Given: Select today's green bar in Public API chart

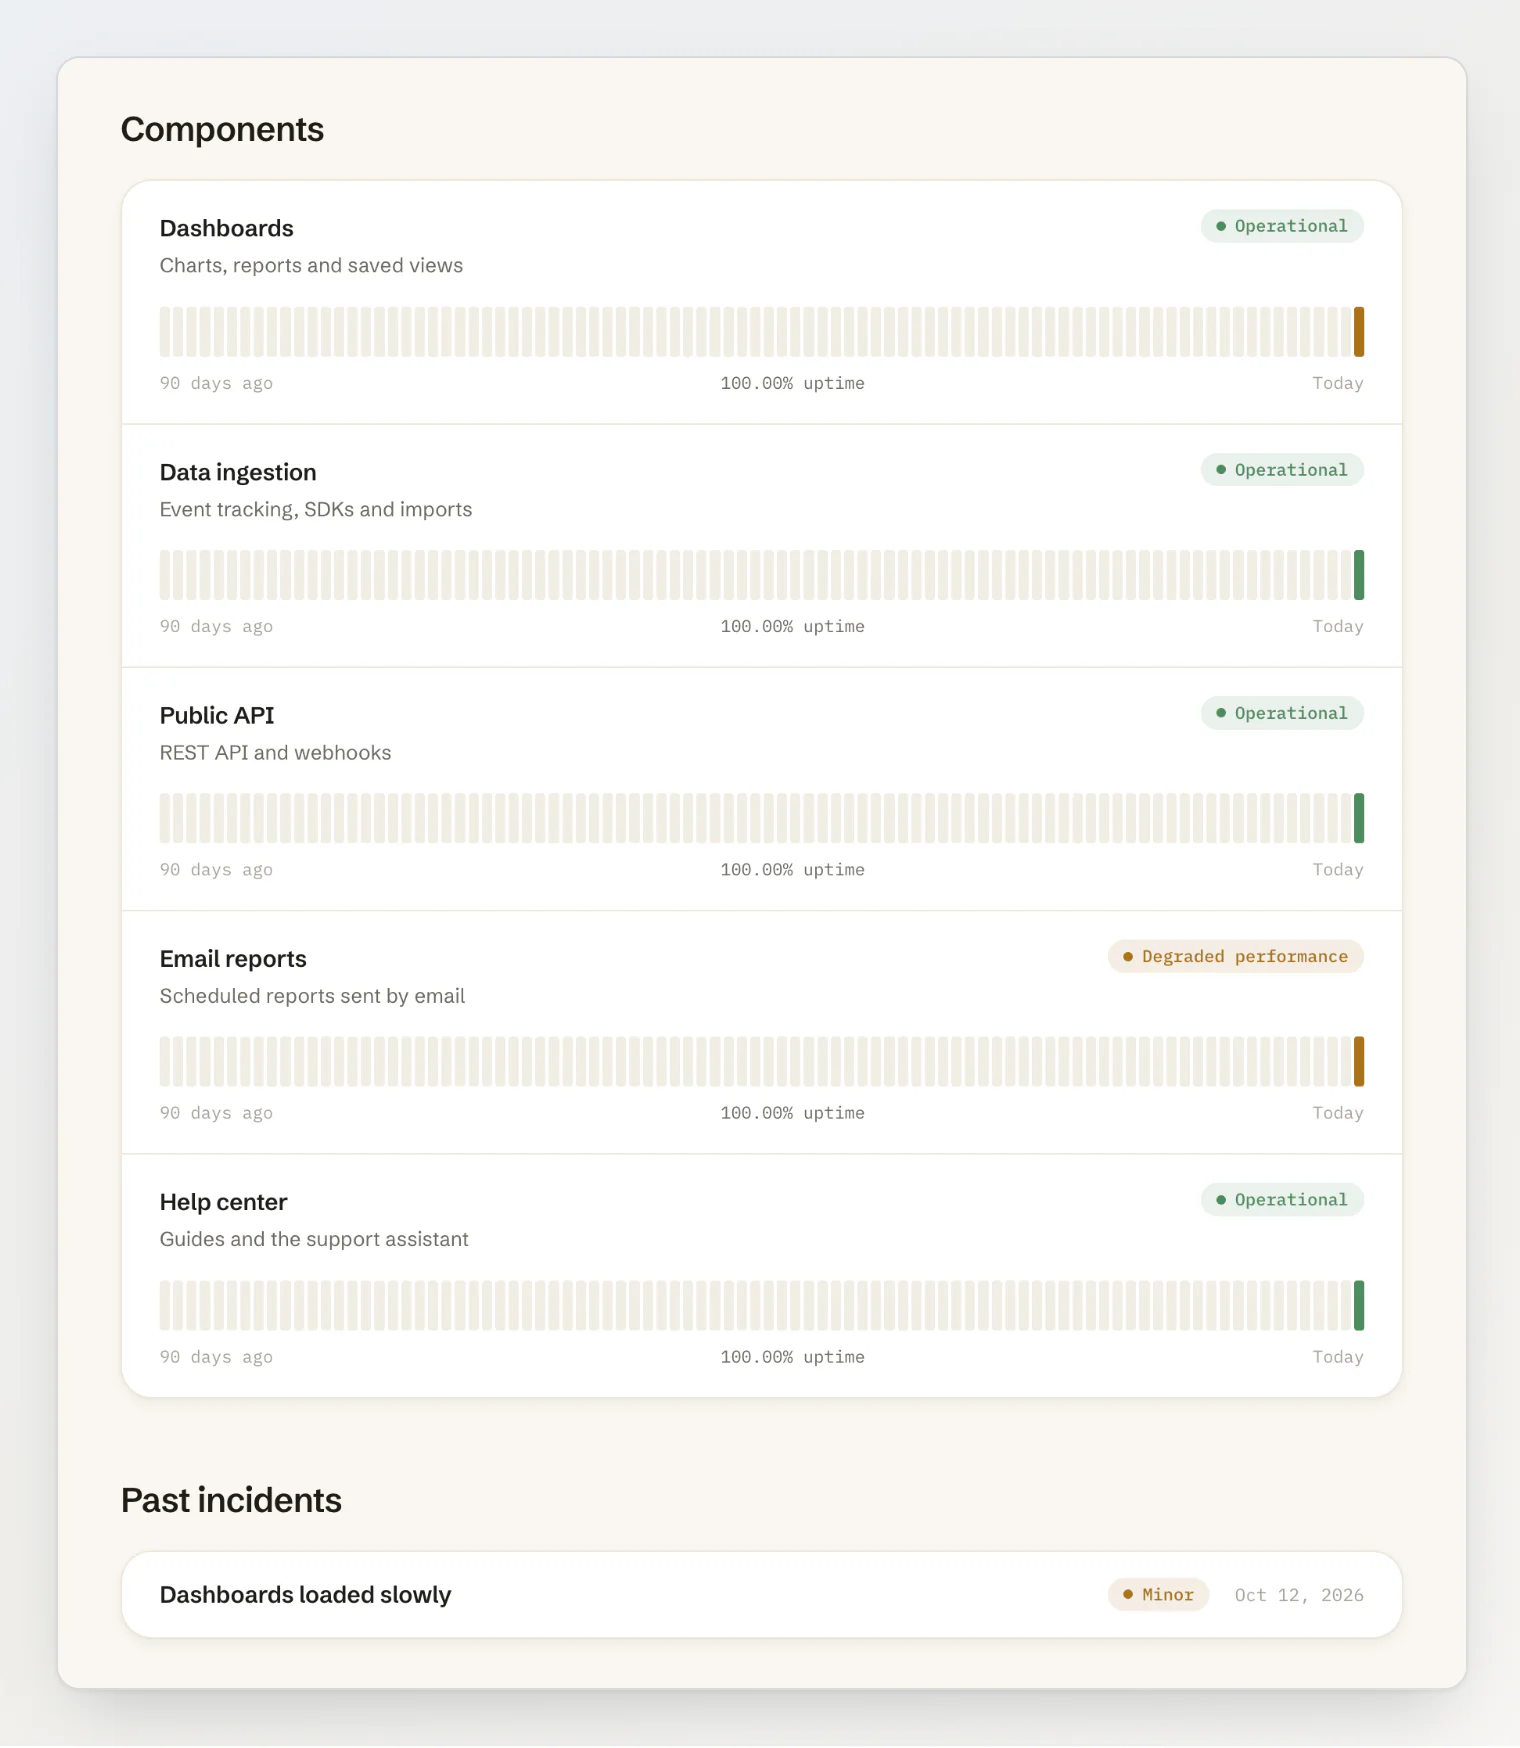Looking at the screenshot, I should click(1359, 818).
